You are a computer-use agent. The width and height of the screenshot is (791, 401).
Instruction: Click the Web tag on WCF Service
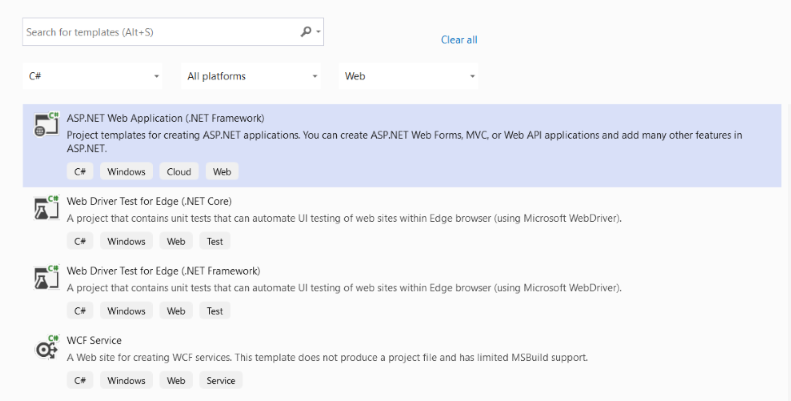176,380
